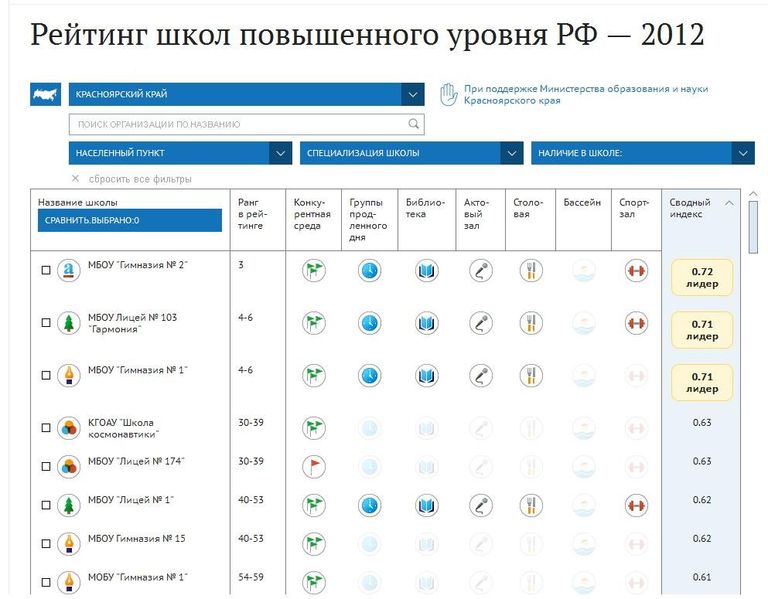Click the clock icon in Лицей № 103 row
This screenshot has height=599, width=768.
point(369,323)
